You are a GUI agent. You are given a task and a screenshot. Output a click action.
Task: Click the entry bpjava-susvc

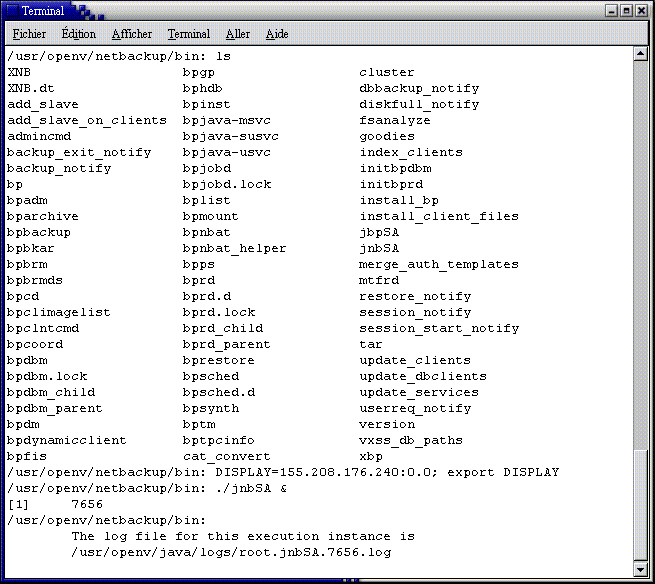(231, 137)
